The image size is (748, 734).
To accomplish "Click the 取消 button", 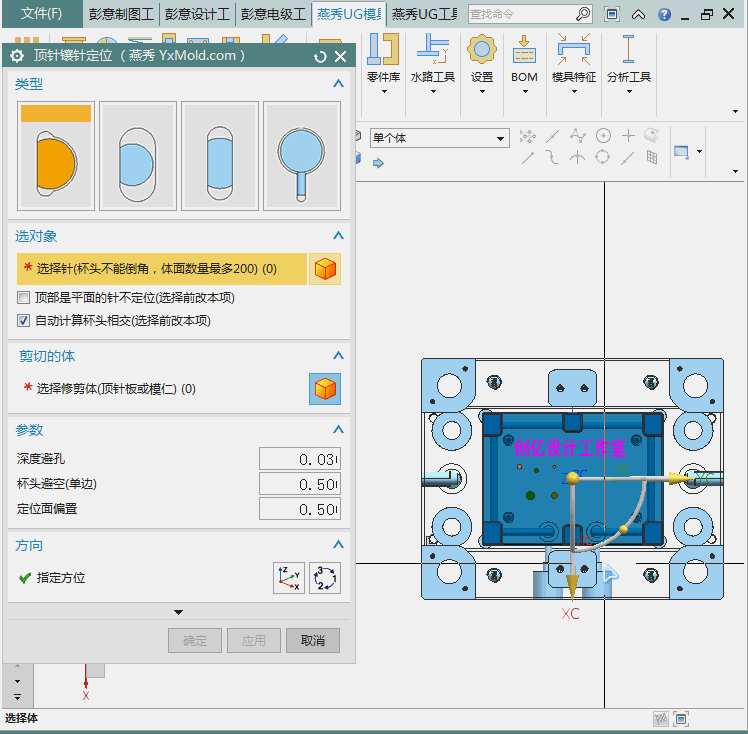I will pos(313,641).
